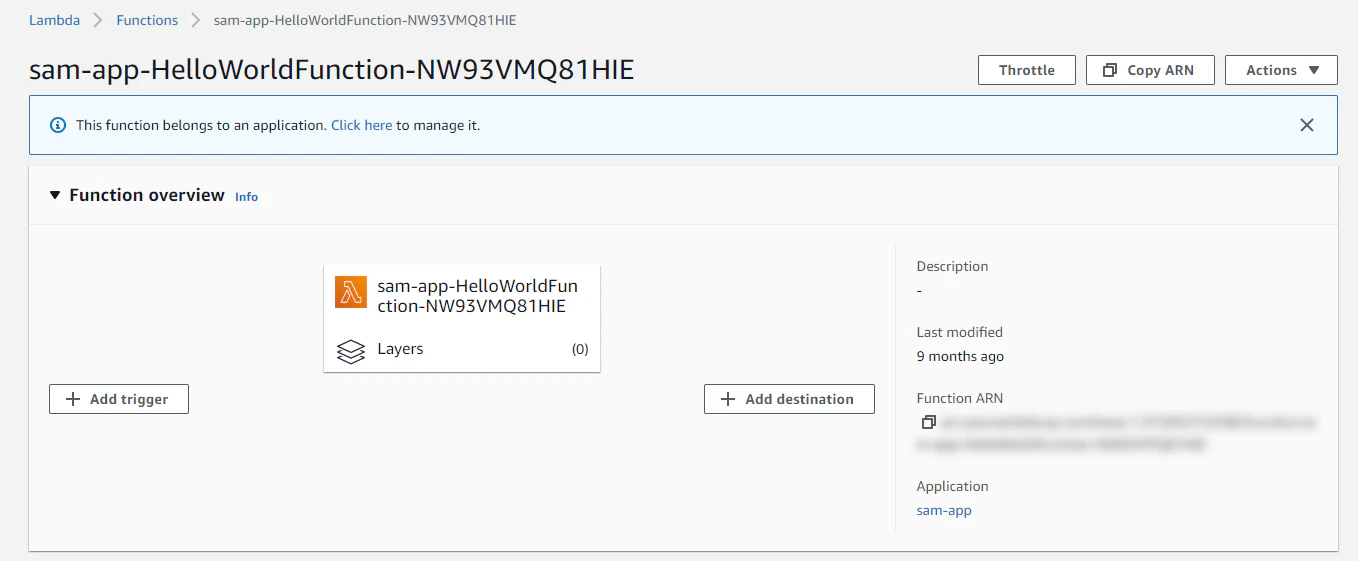Click the copy icon beside Function ARN
1358x561 pixels.
coord(928,423)
